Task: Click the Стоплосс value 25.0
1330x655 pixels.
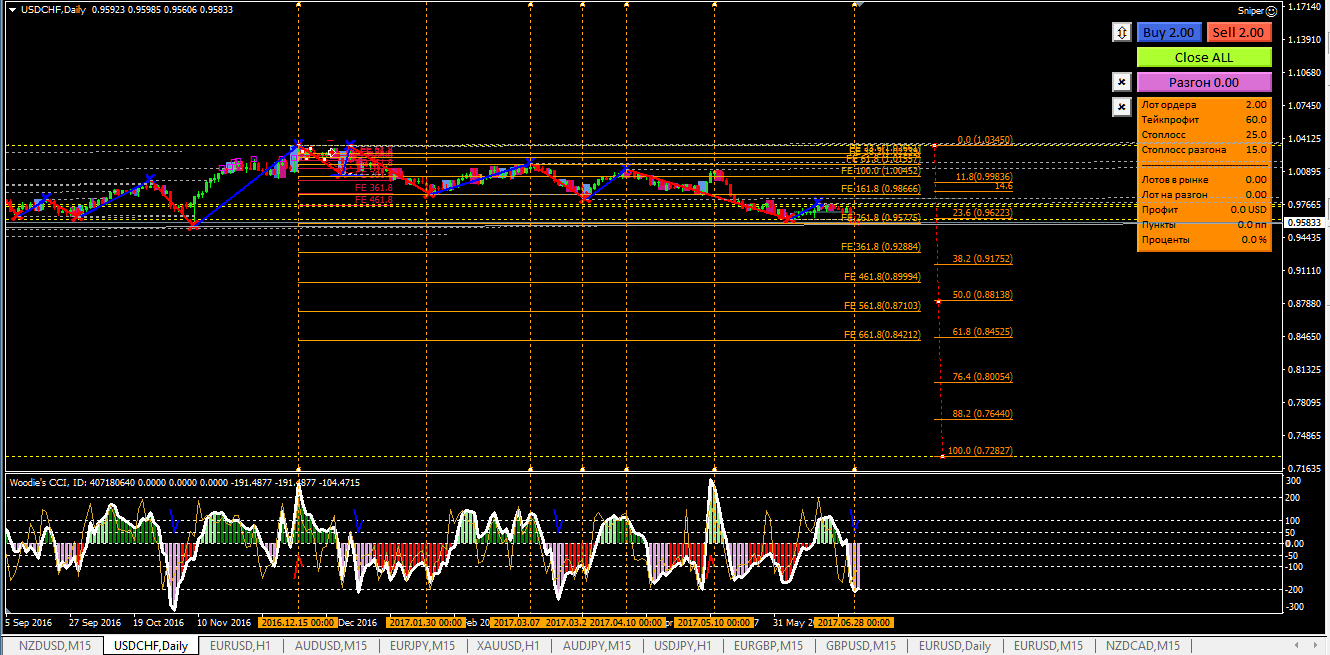Action: point(1256,134)
